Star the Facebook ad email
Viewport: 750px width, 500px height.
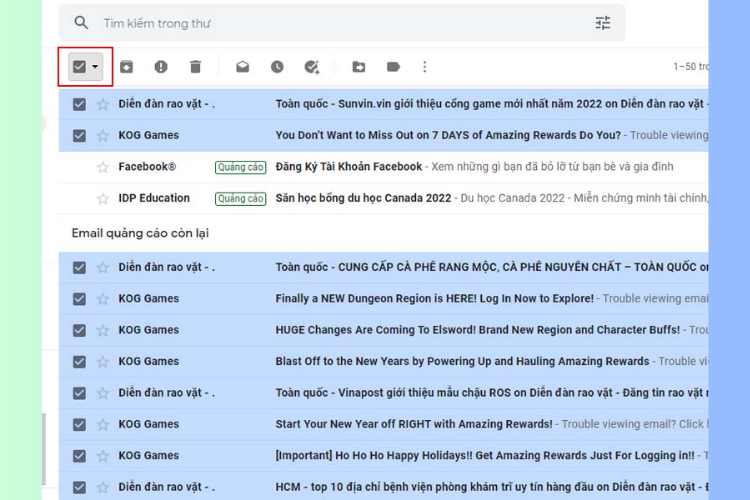pyautogui.click(x=102, y=167)
